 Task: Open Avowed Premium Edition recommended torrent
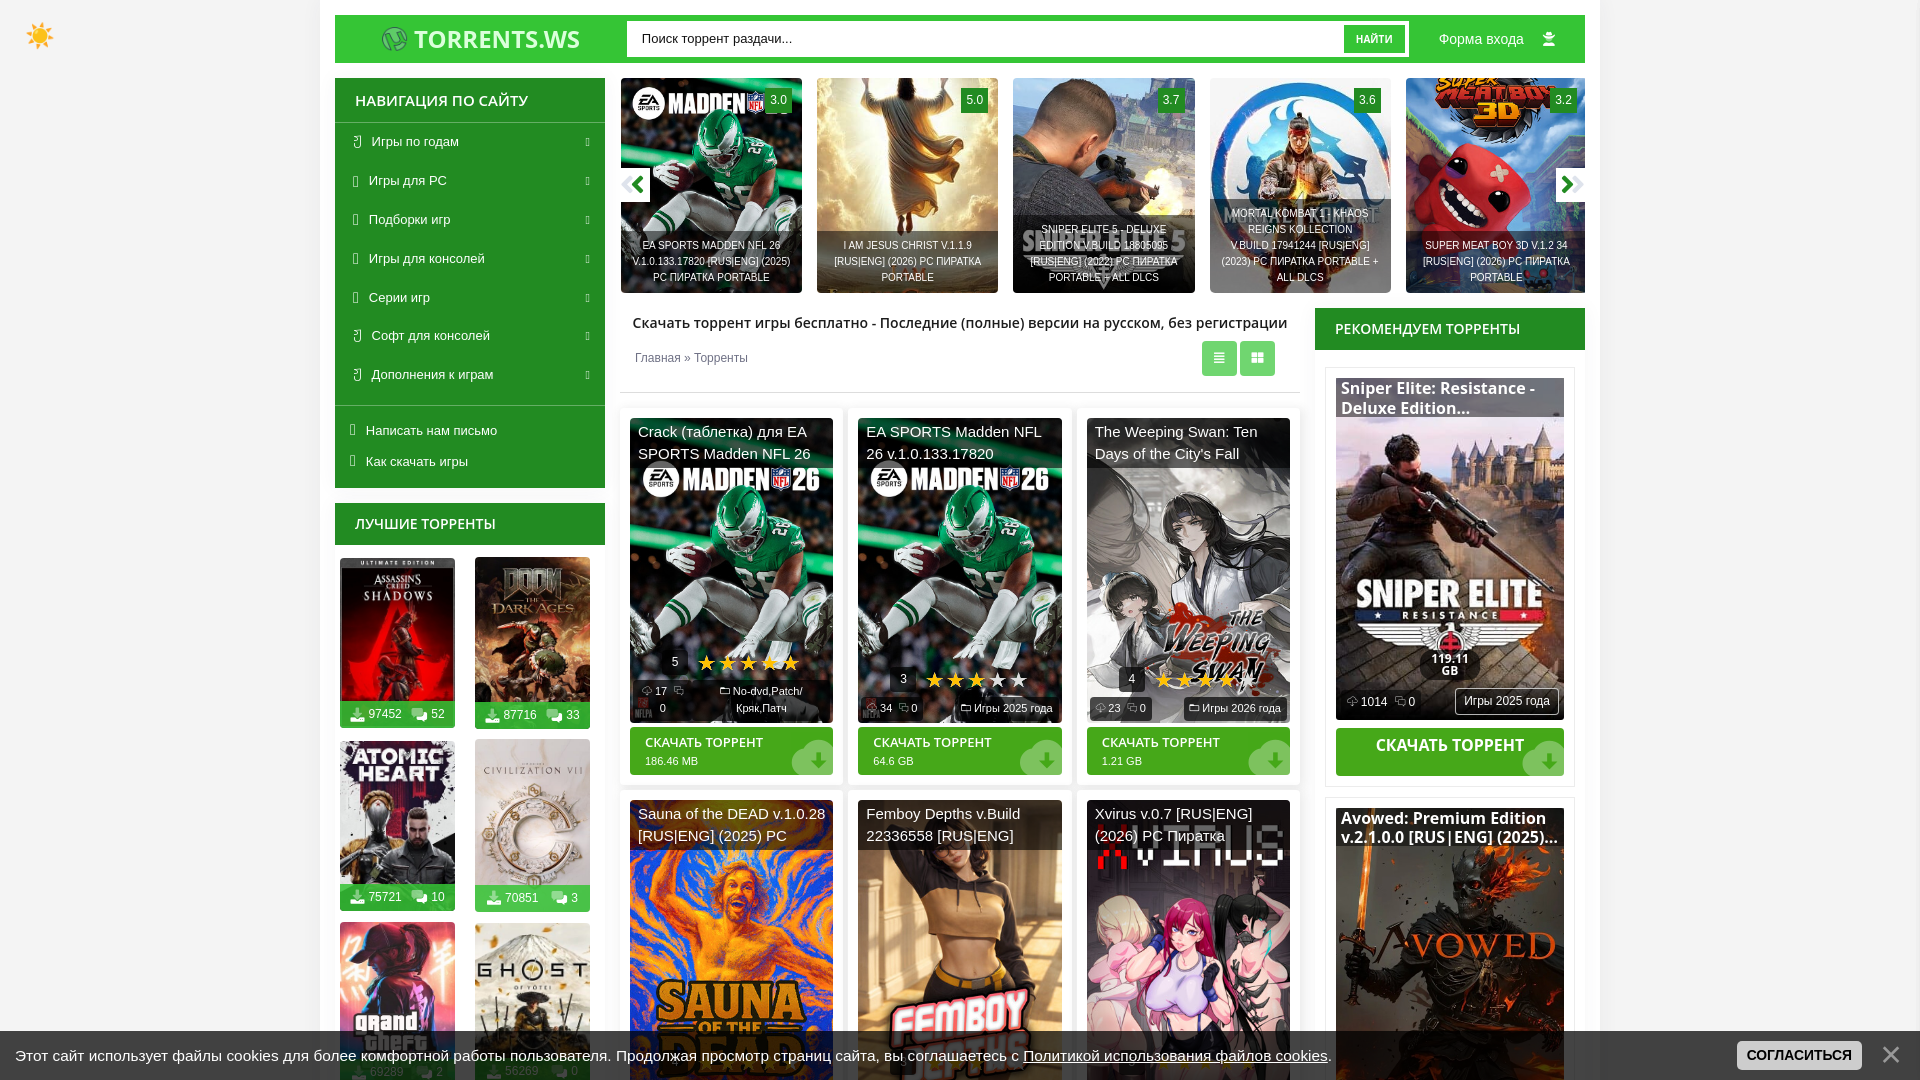1449,827
